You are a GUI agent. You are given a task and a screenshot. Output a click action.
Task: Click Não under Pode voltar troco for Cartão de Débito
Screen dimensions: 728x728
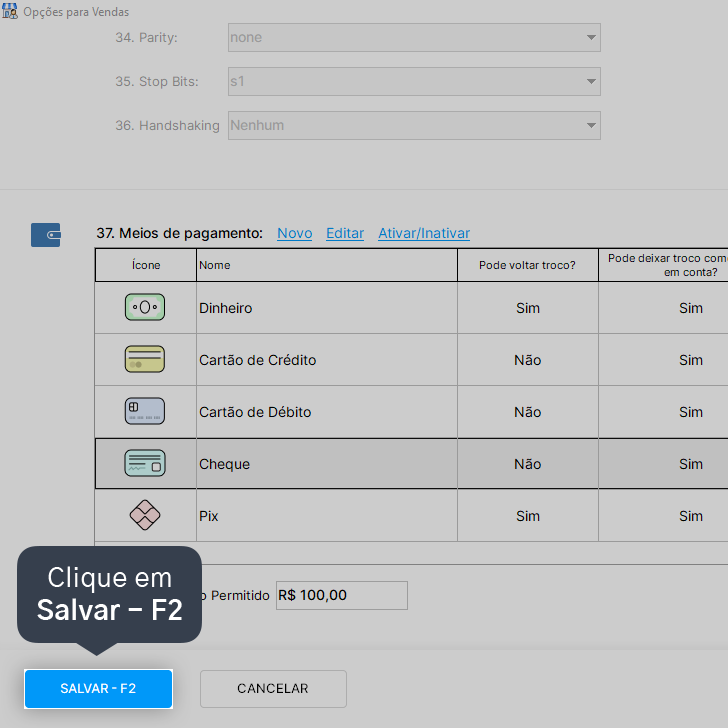click(527, 412)
